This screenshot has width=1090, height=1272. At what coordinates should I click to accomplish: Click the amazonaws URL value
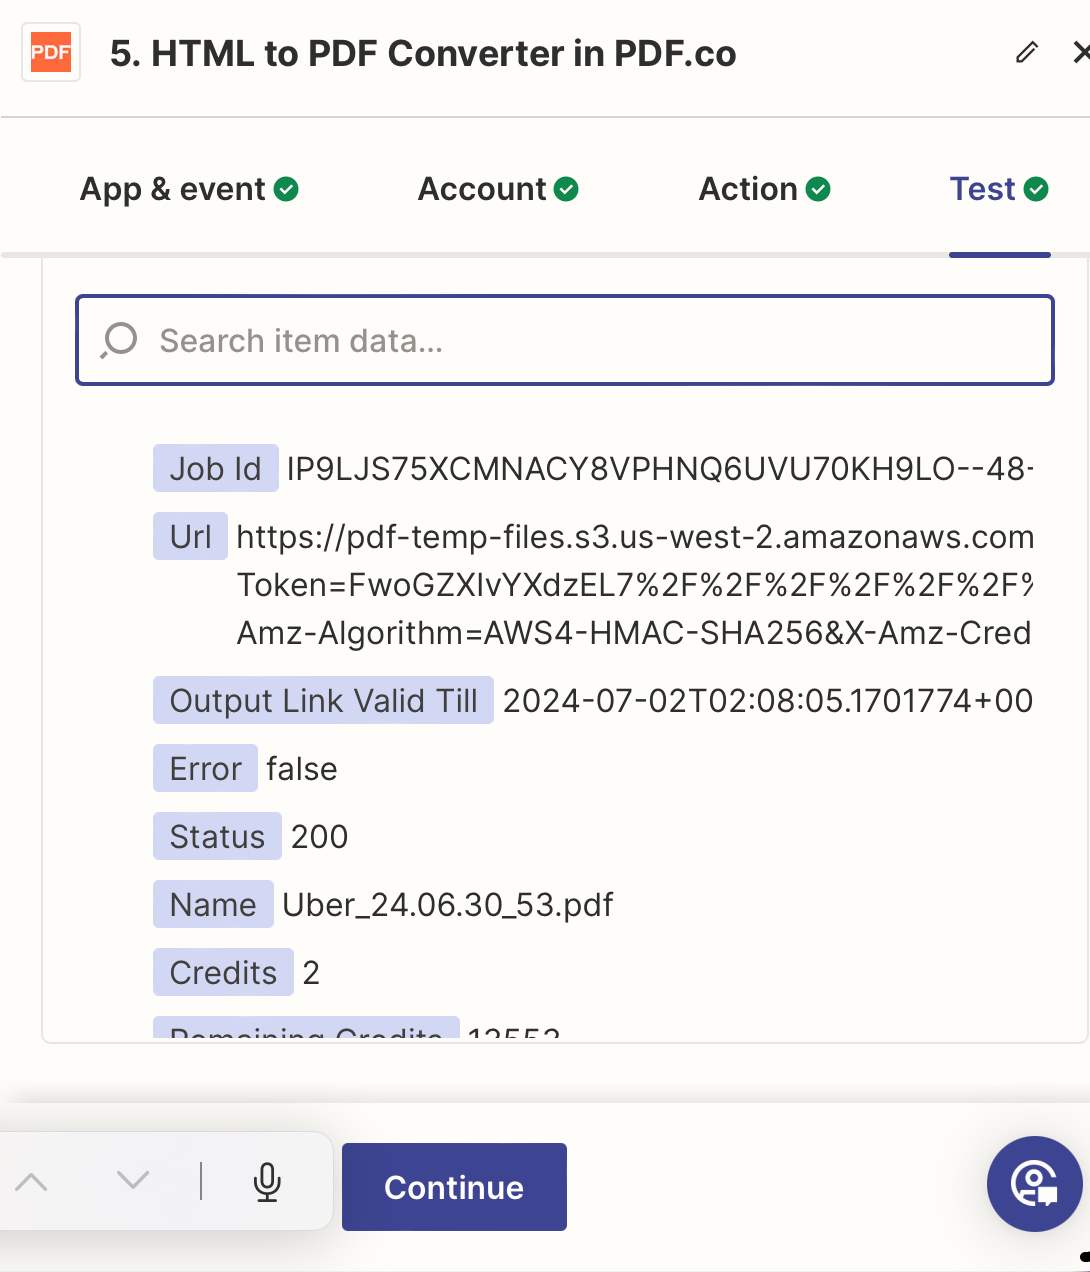coord(635,537)
